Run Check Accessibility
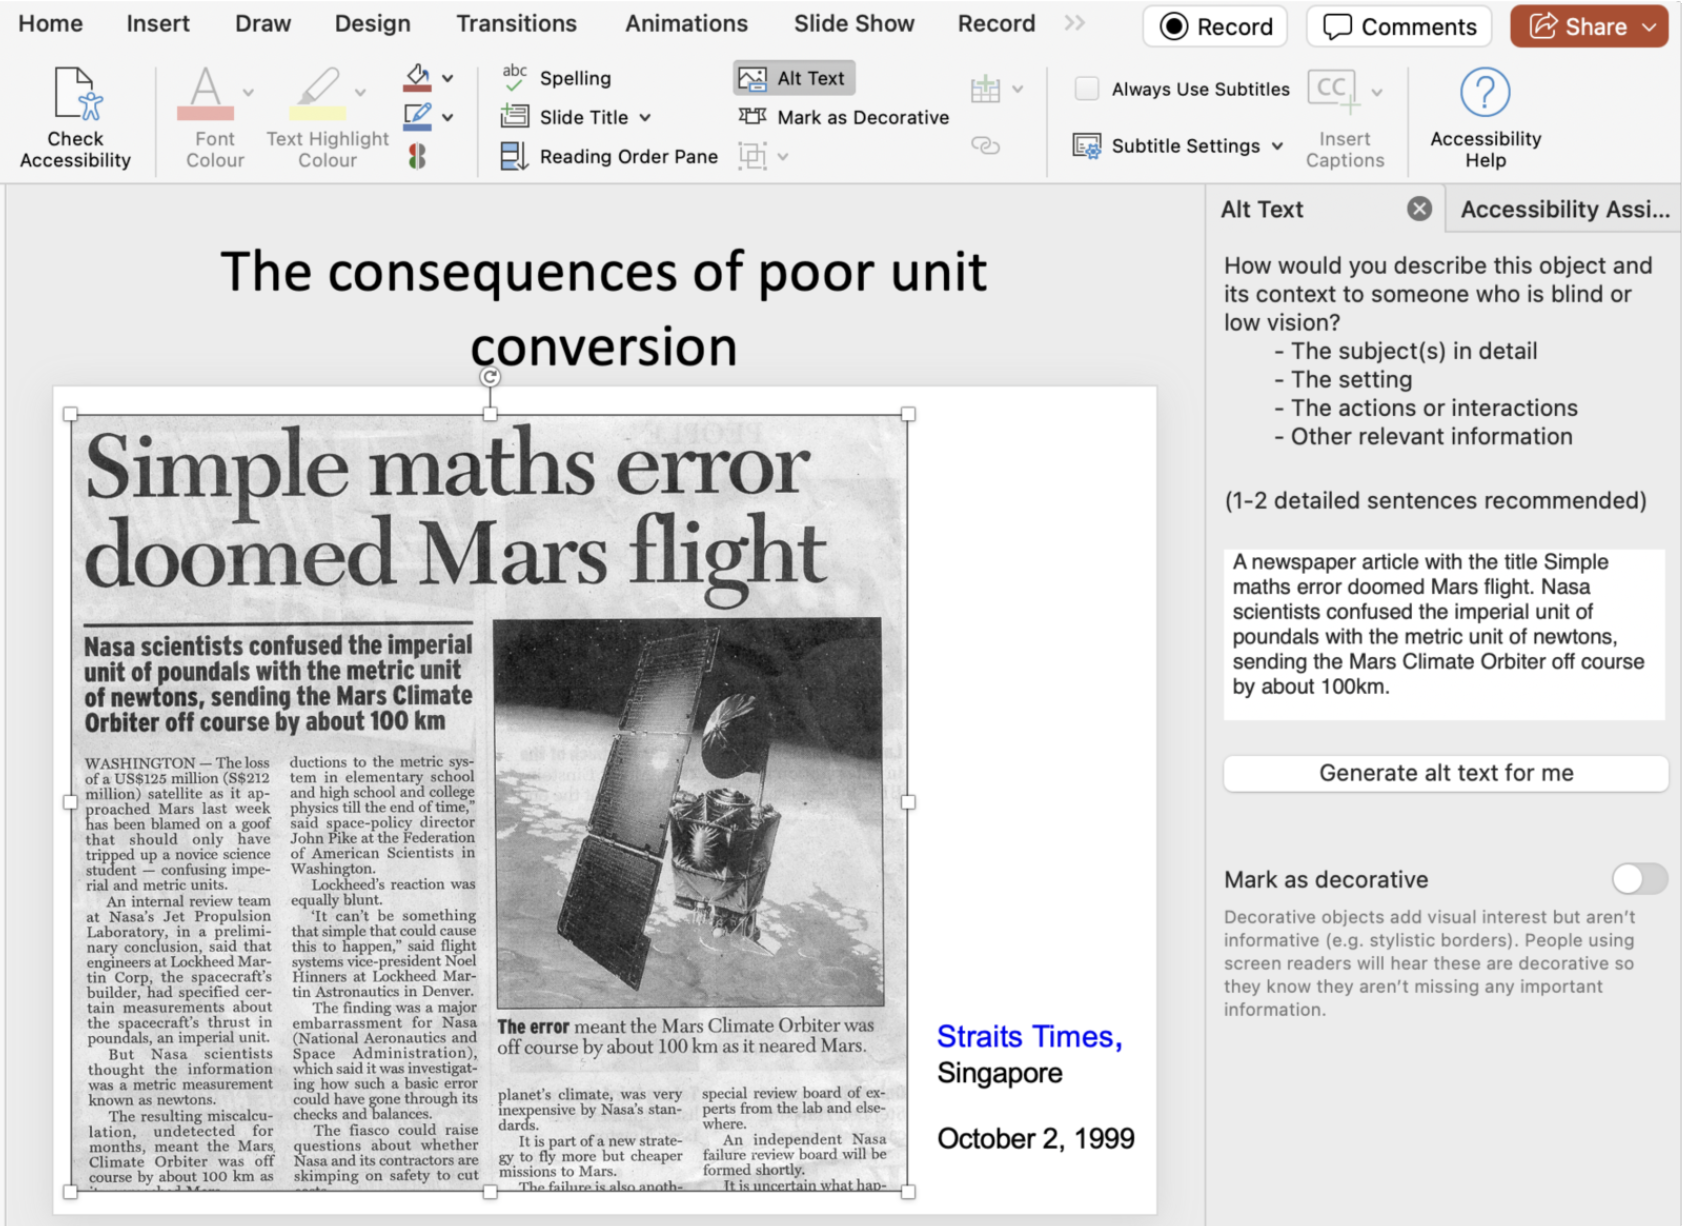The height and width of the screenshot is (1226, 1682). [75, 118]
